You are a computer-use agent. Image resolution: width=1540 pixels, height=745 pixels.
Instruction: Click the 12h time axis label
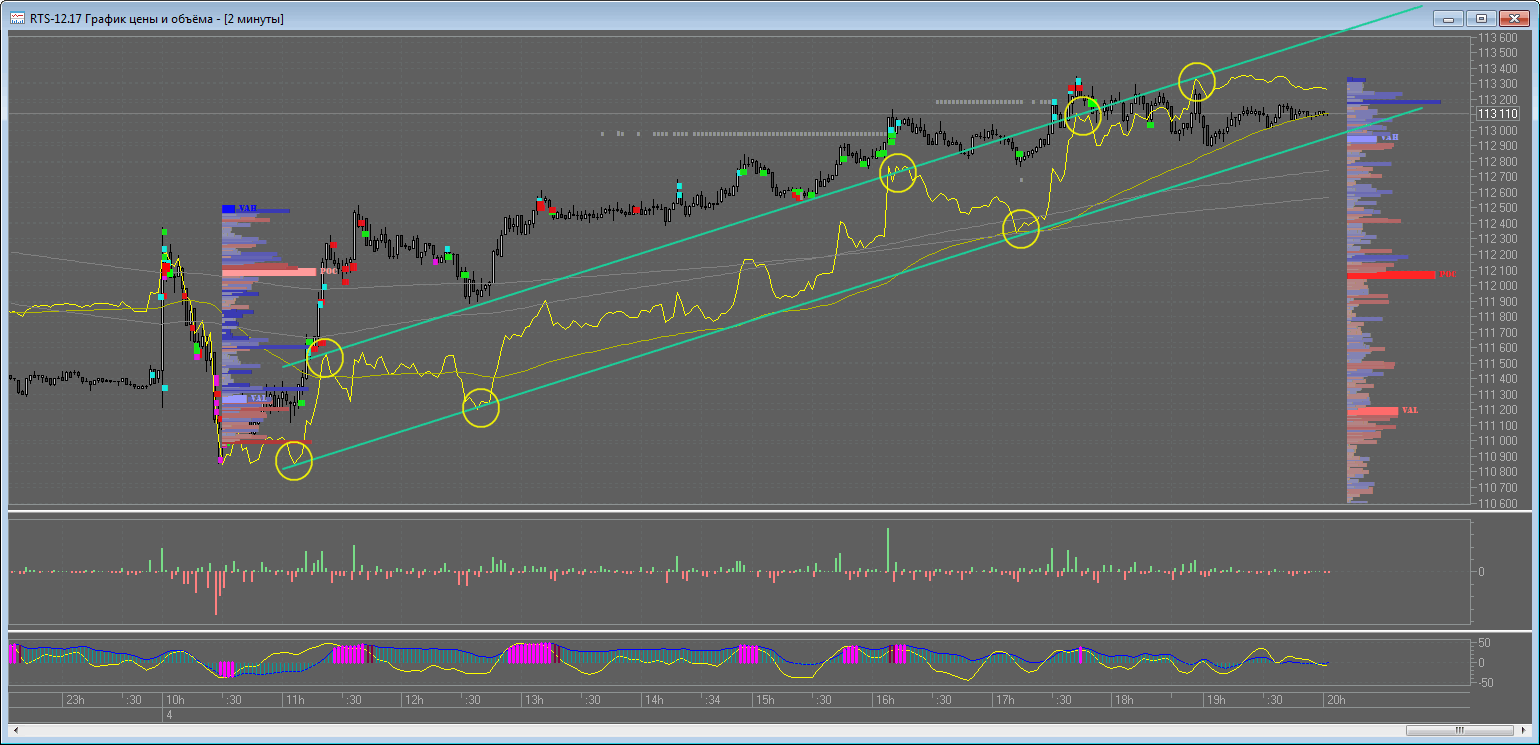click(x=414, y=699)
